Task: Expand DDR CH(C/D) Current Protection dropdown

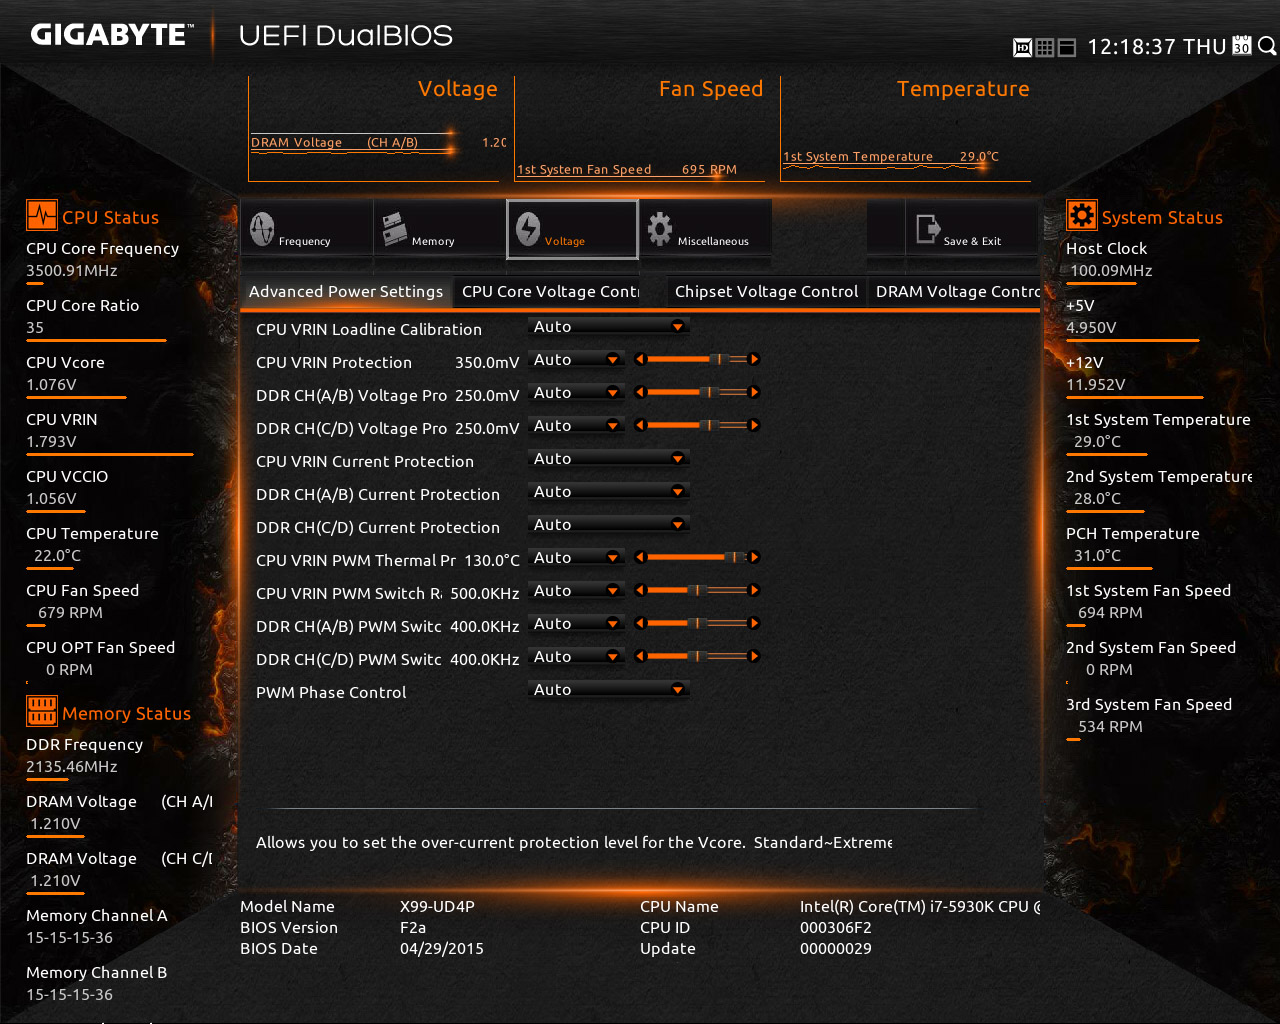Action: 609,525
